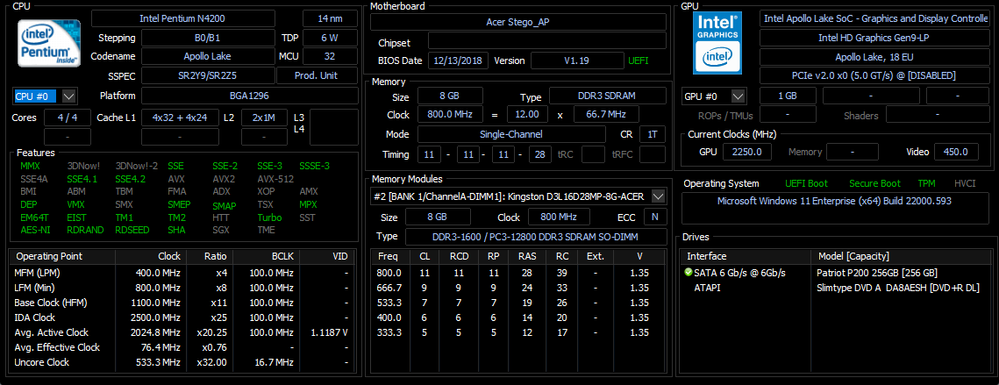Select the Patriot P200 256GB drive entry
The width and height of the screenshot is (999, 385).
(x=877, y=273)
